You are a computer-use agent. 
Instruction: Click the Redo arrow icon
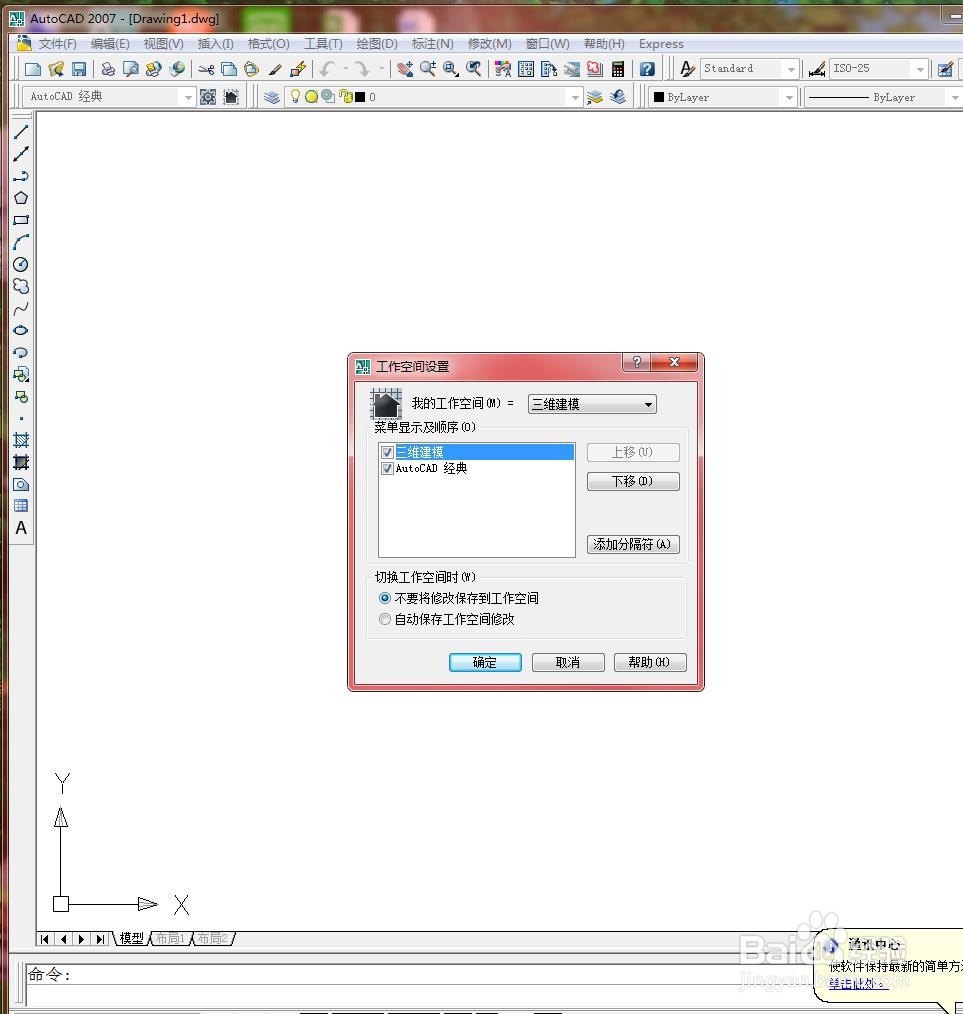363,69
